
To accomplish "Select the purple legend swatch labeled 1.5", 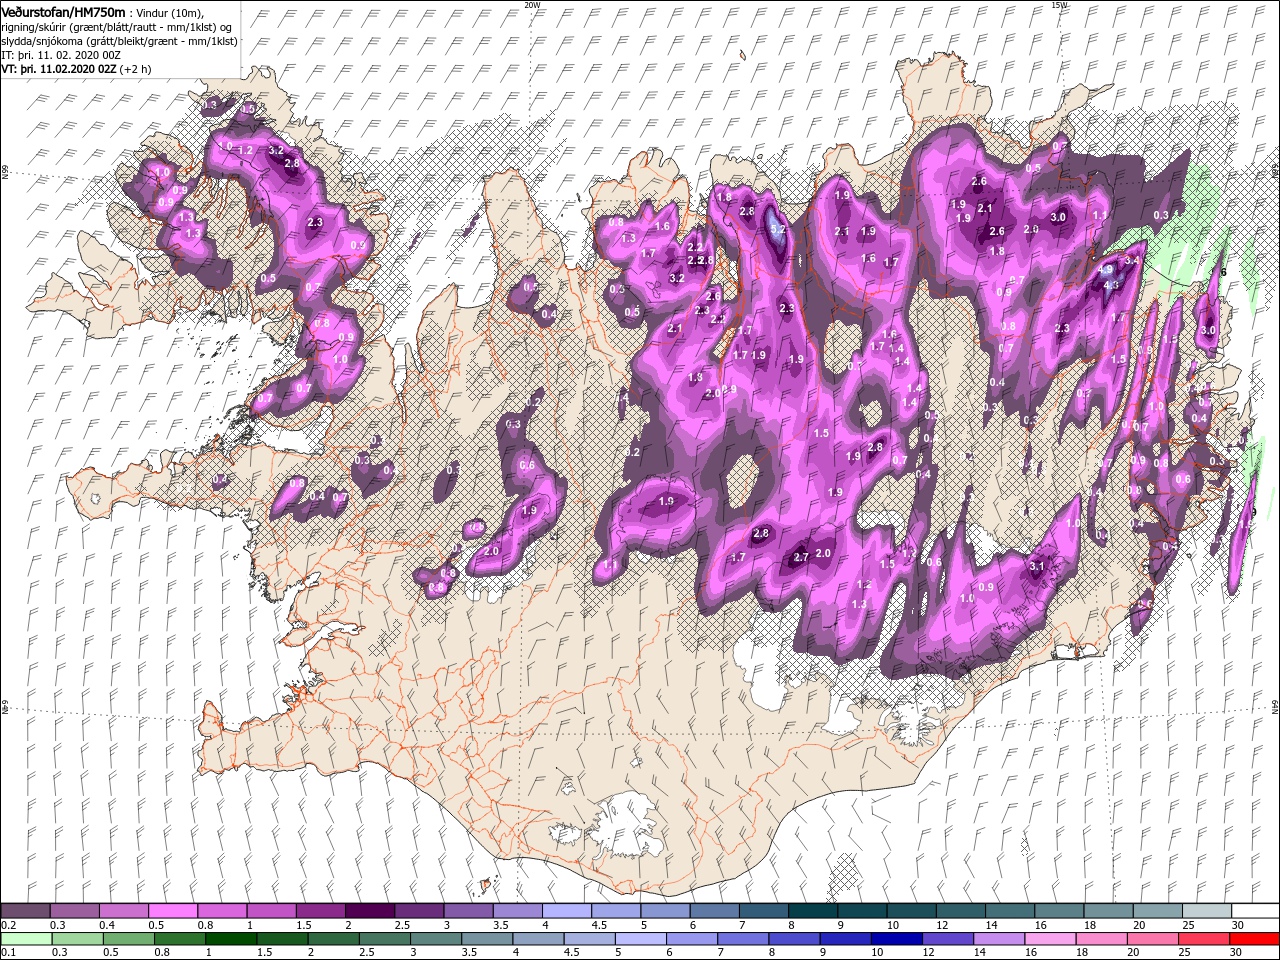I will tap(320, 911).
